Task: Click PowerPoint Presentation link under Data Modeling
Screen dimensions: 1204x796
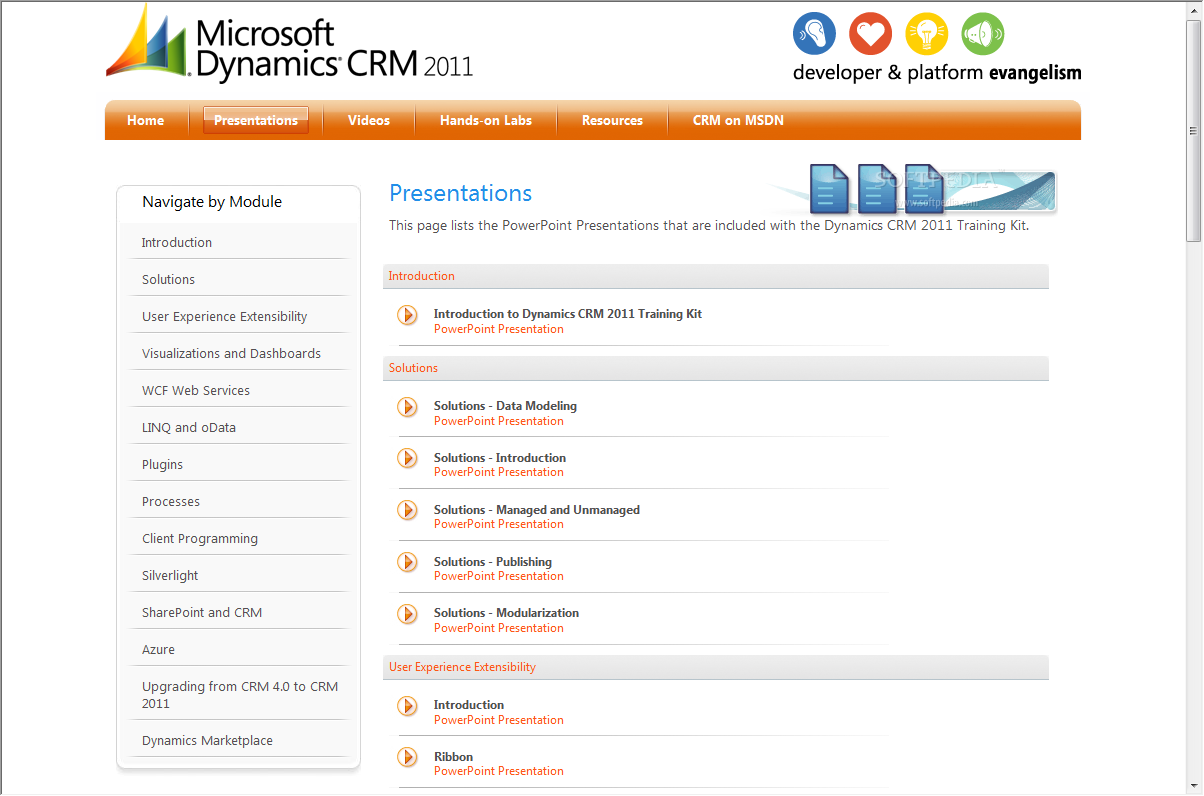Action: pos(499,421)
